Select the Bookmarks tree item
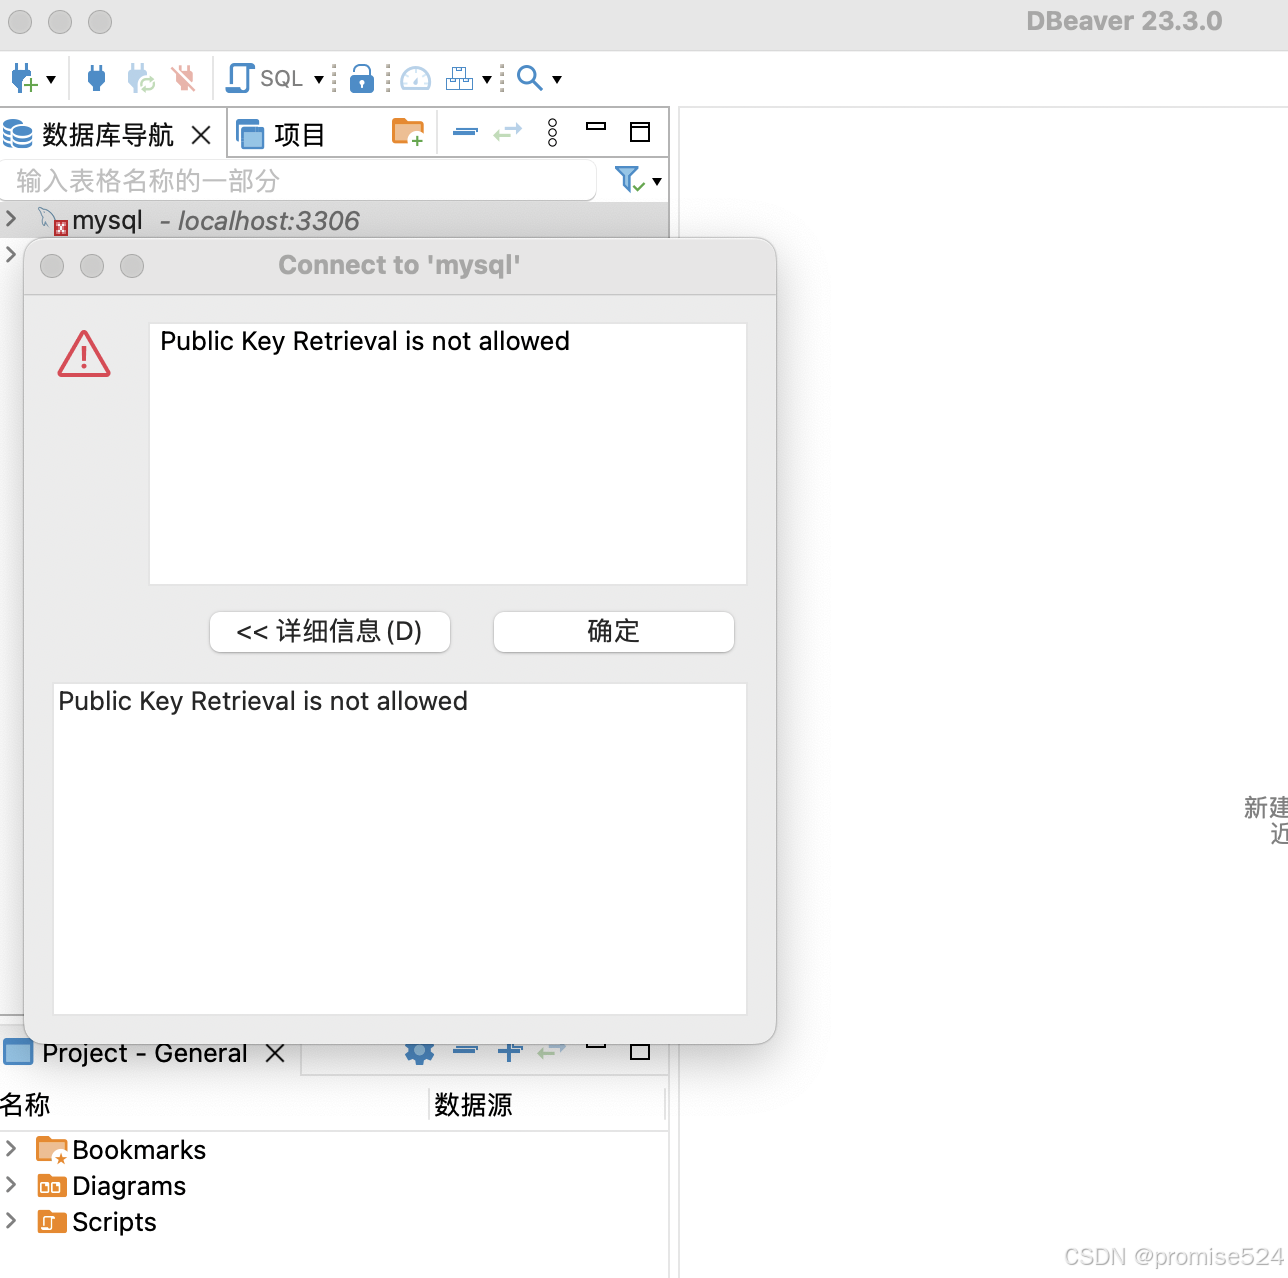Image resolution: width=1288 pixels, height=1278 pixels. (x=139, y=1150)
